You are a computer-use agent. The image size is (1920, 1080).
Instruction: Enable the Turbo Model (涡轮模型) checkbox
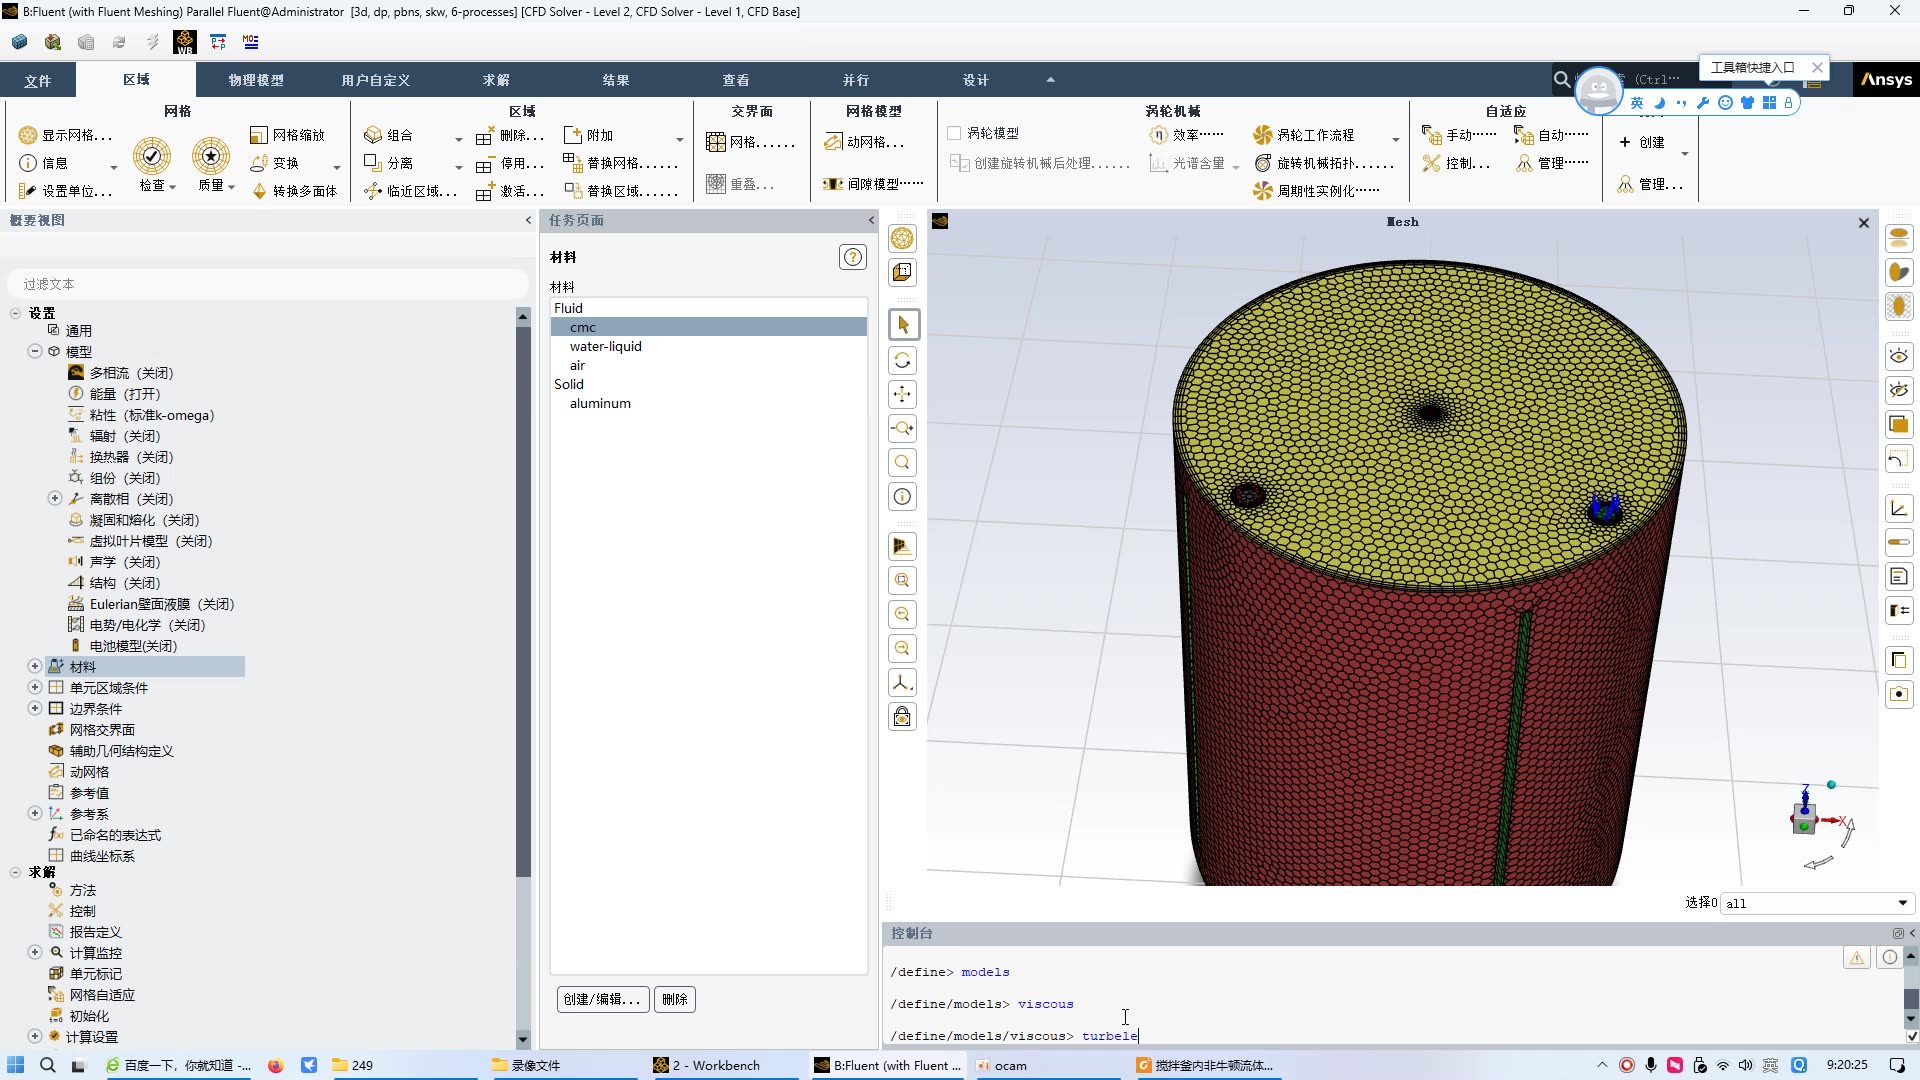point(954,133)
